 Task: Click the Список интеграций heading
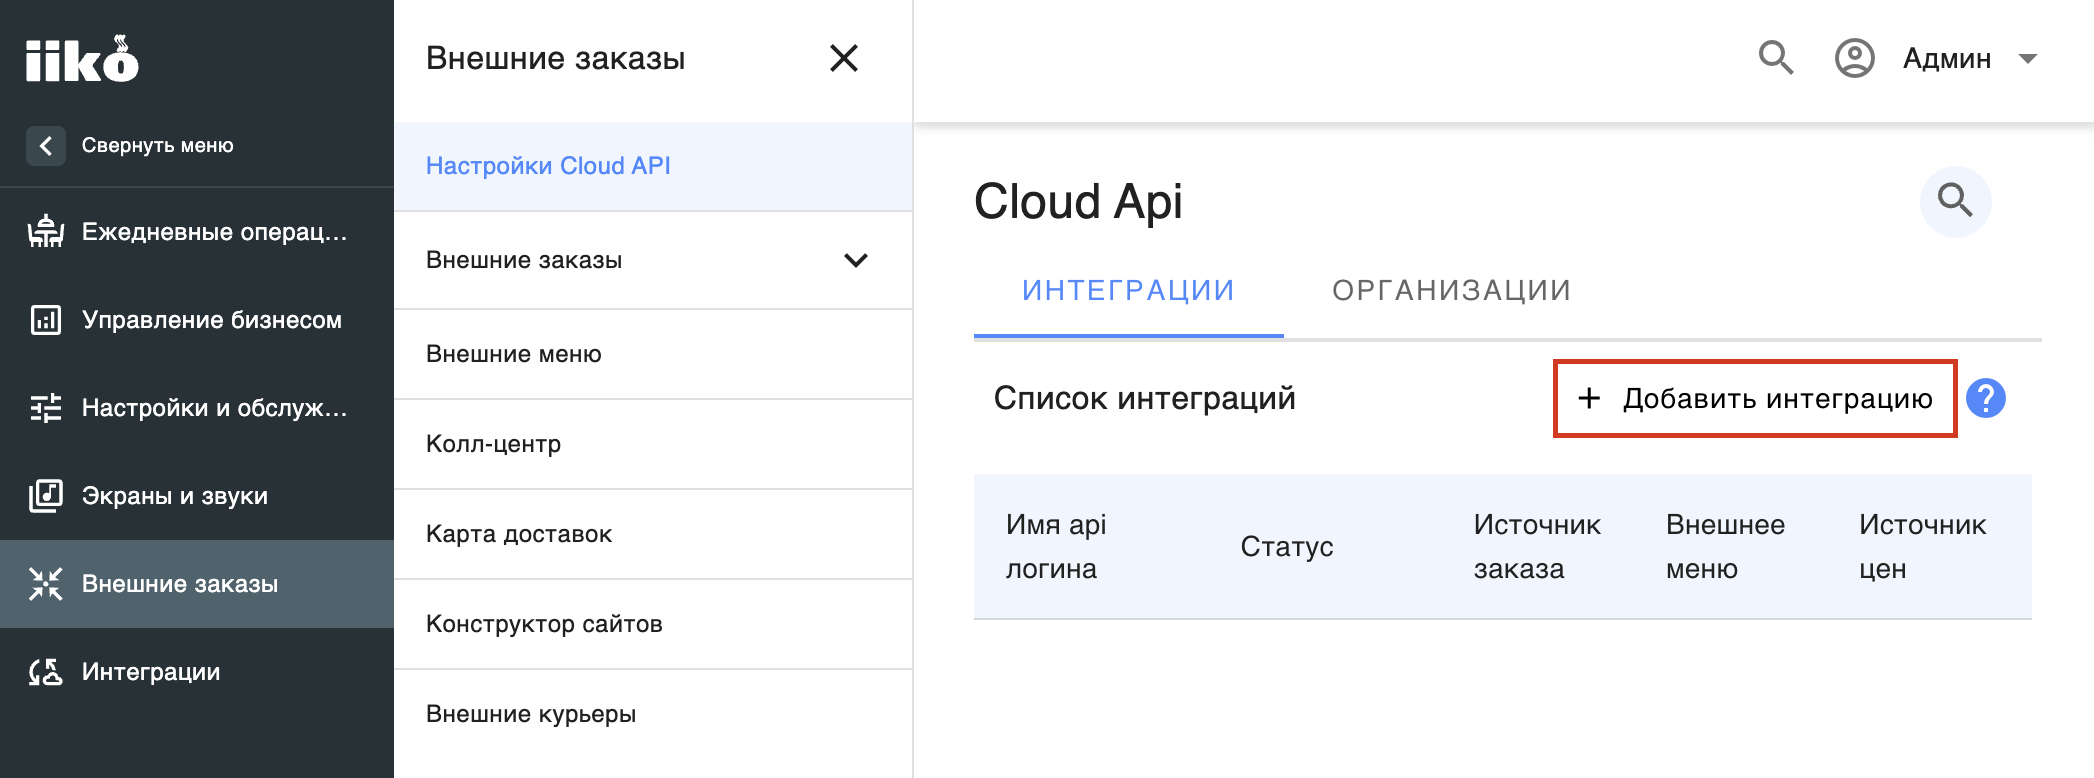point(1145,398)
